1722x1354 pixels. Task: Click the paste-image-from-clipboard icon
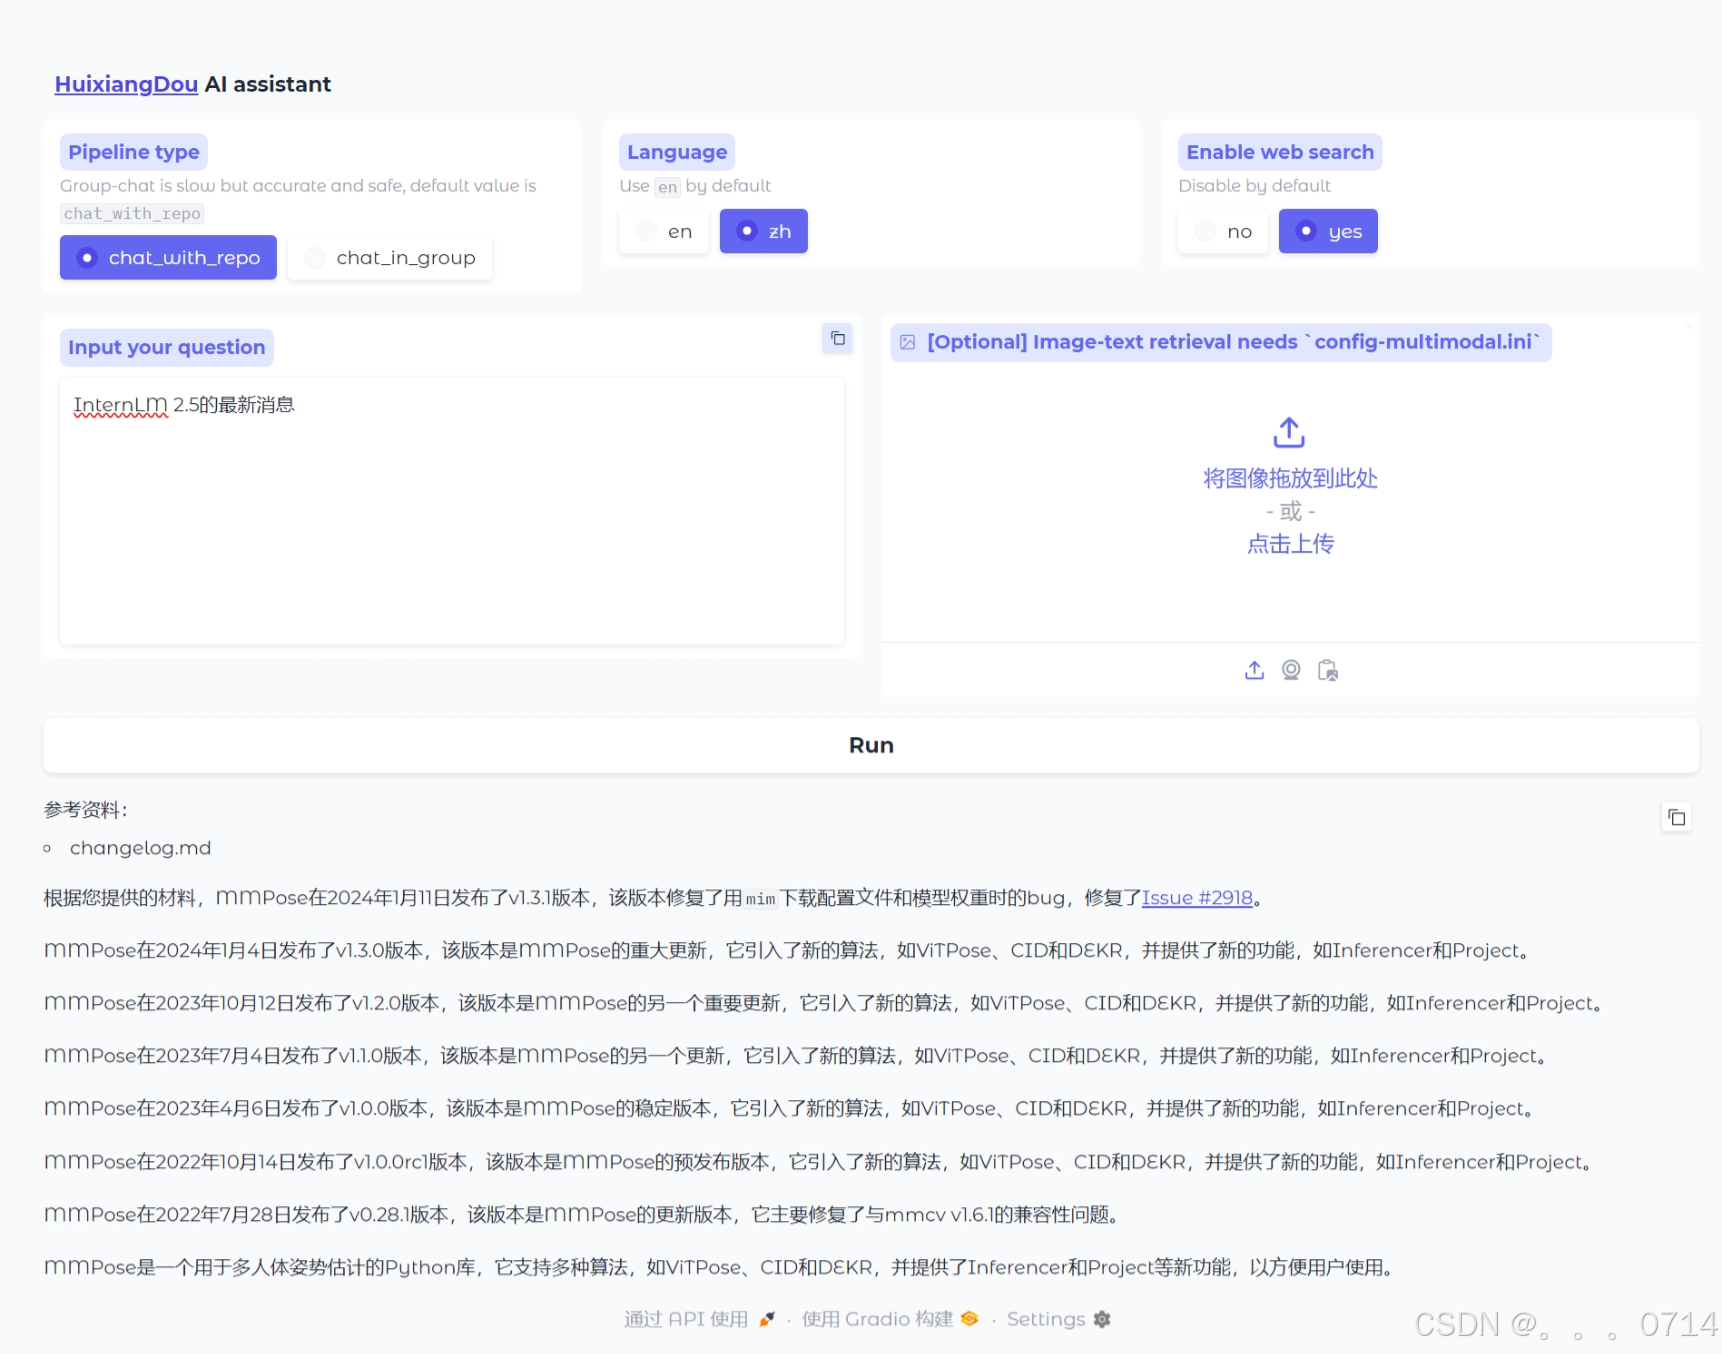[x=1328, y=670]
